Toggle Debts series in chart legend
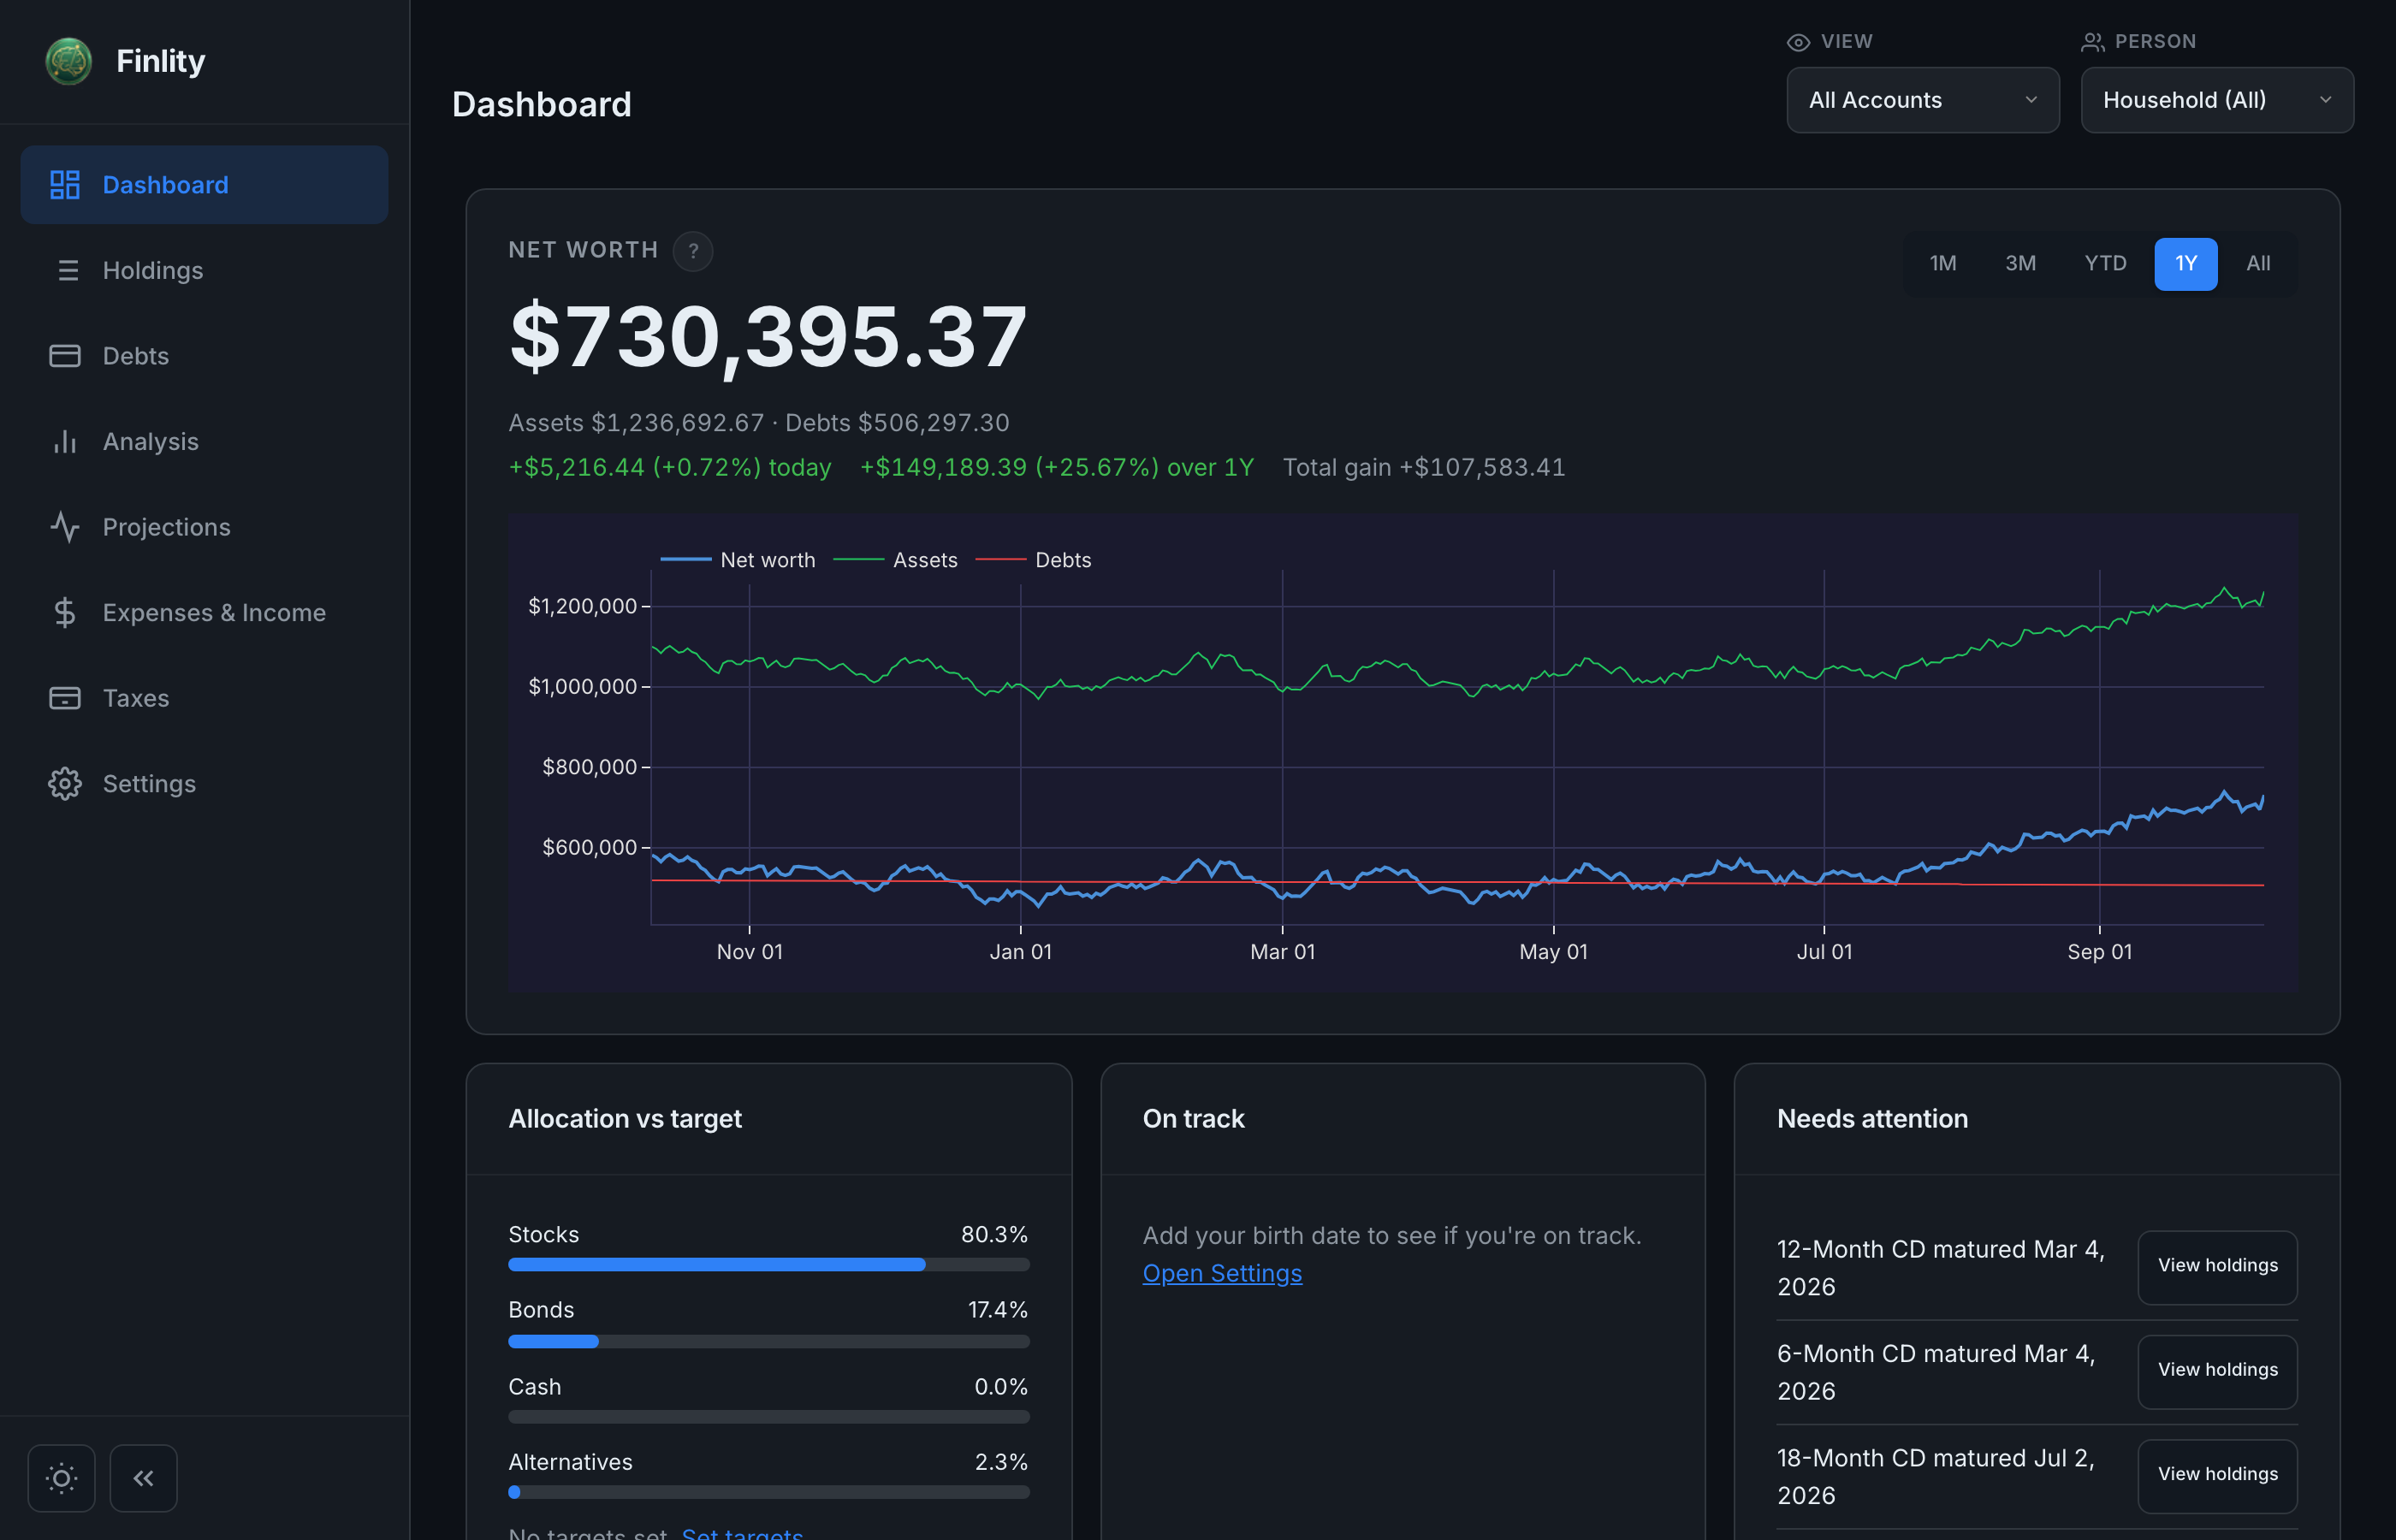Image resolution: width=2396 pixels, height=1540 pixels. [1033, 560]
